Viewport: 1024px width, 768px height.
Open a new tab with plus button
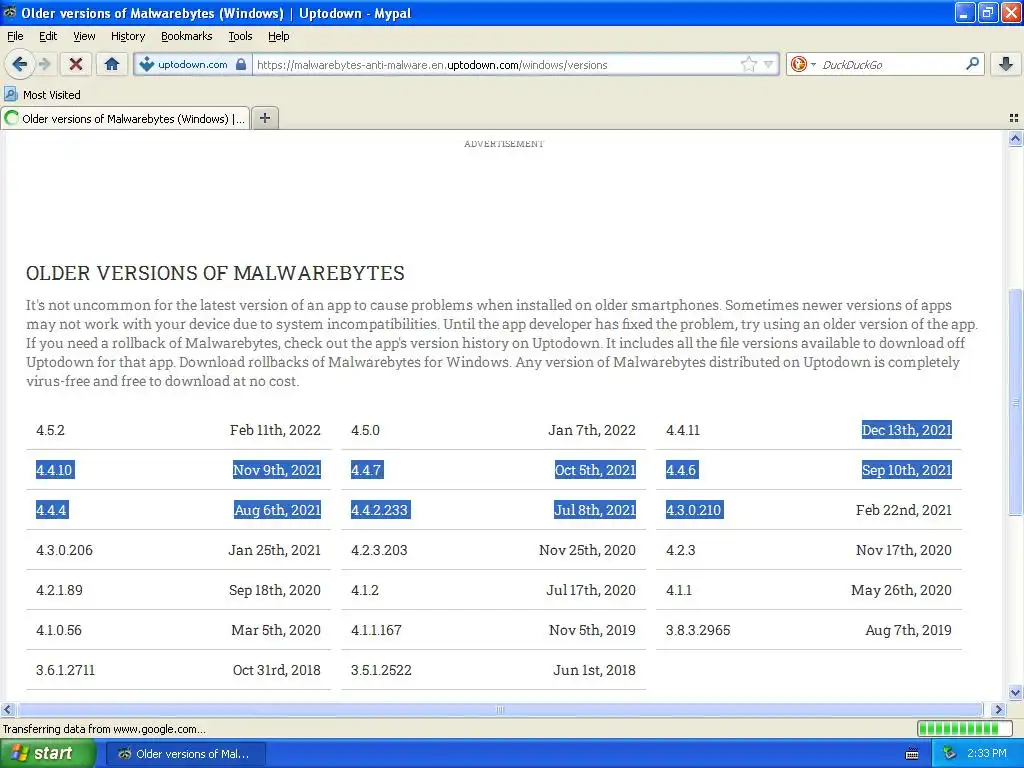point(264,118)
